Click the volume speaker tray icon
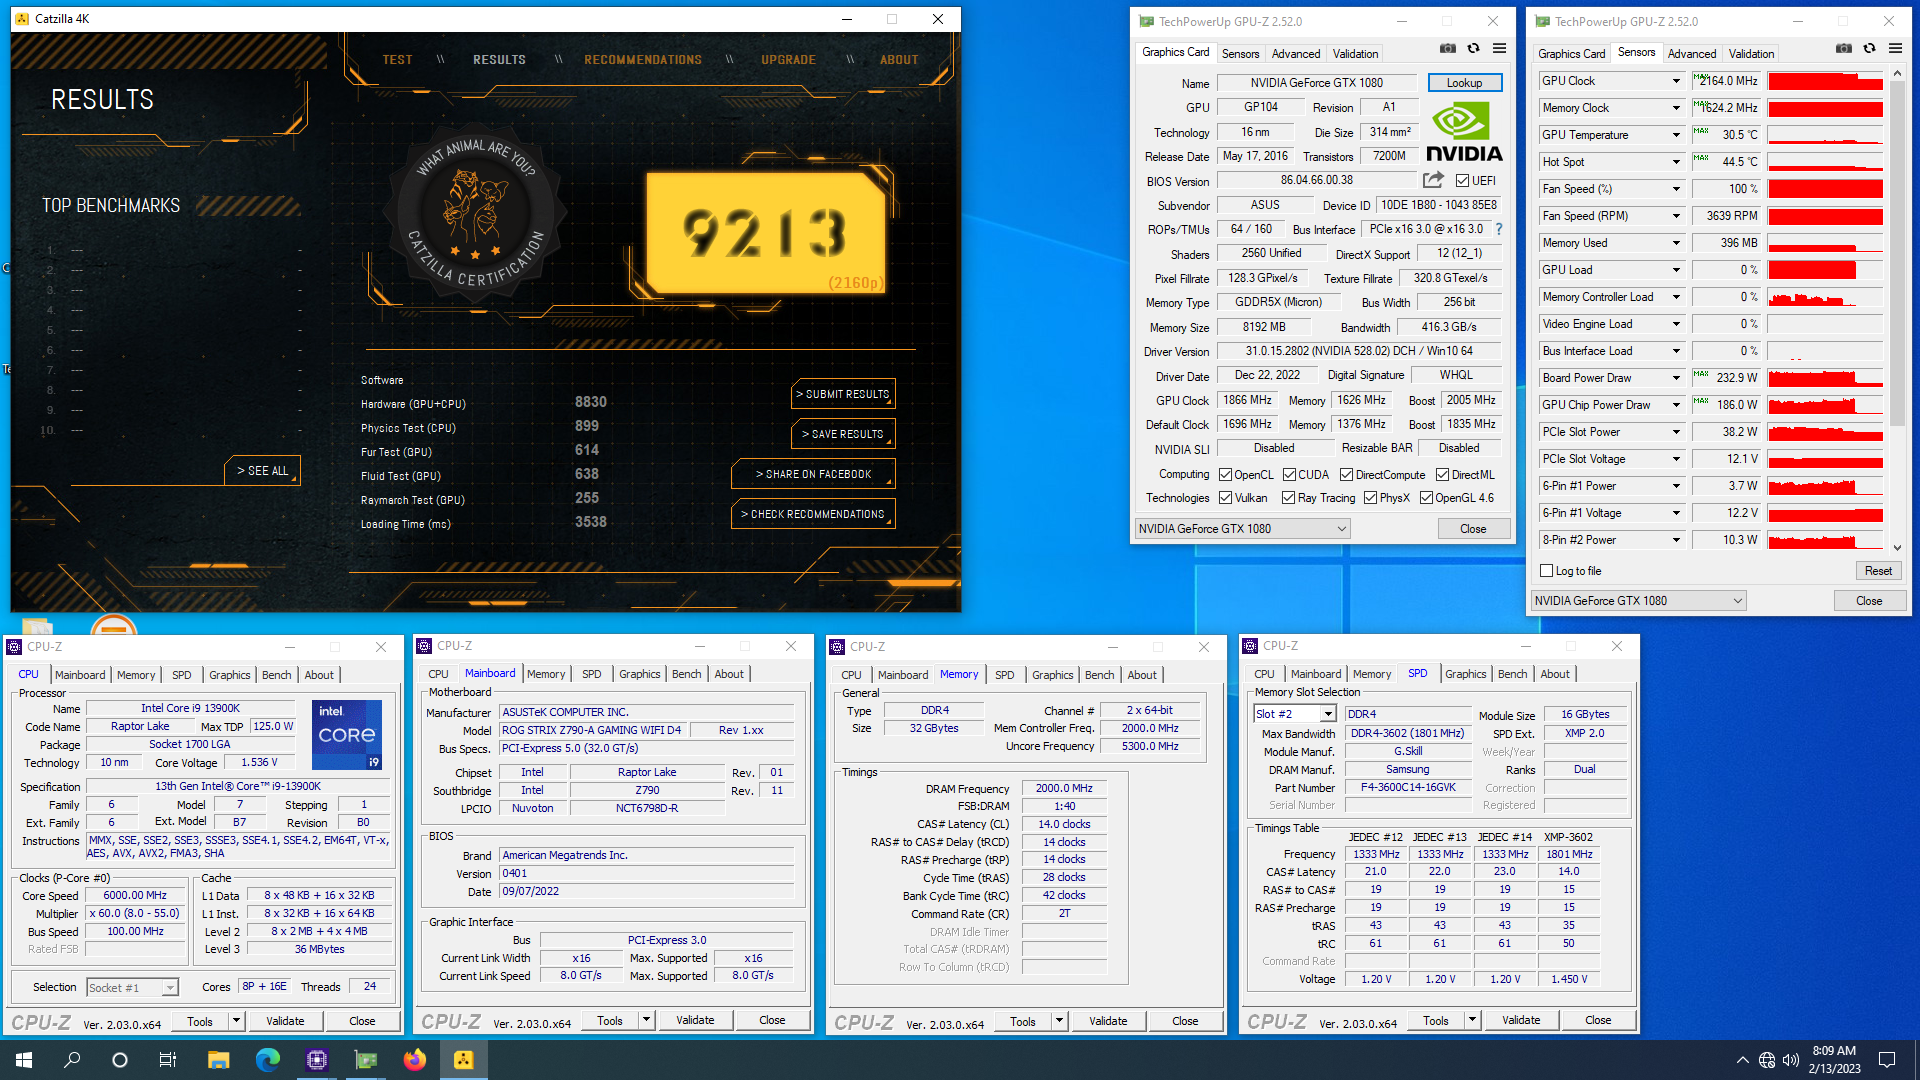Image resolution: width=1920 pixels, height=1080 pixels. pos(1790,1060)
